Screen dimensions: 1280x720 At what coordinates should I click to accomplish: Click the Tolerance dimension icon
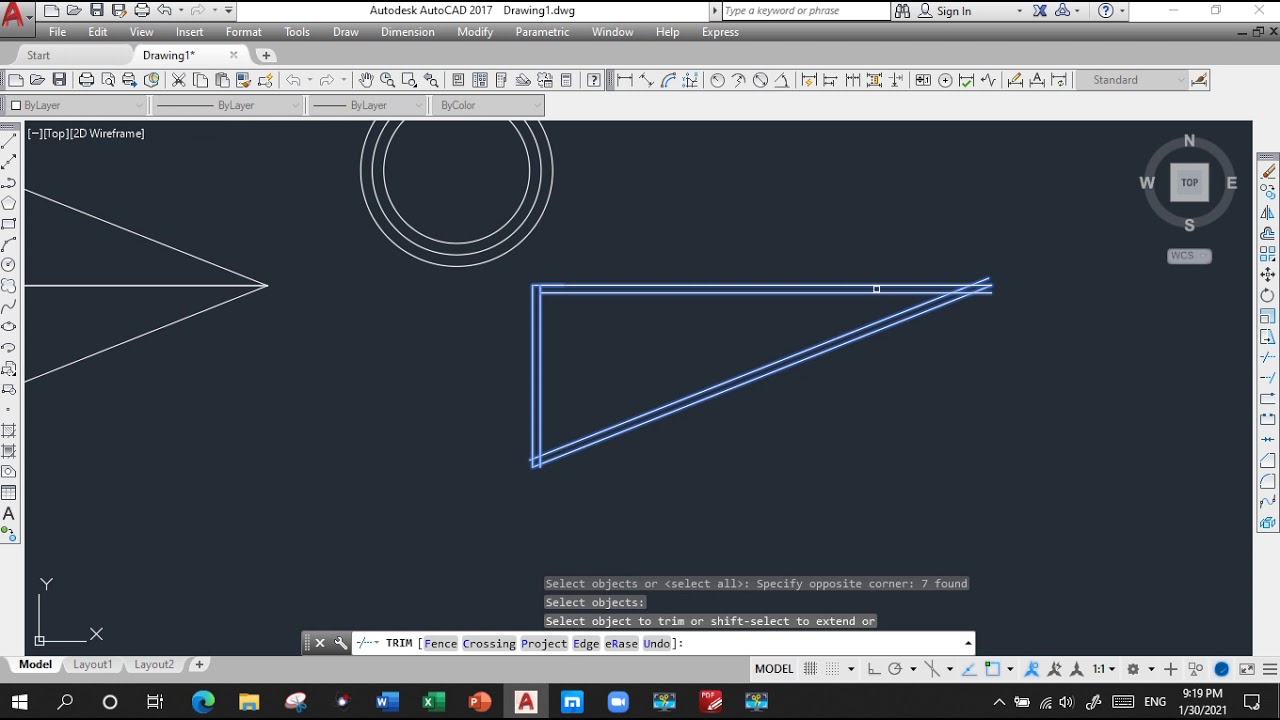[x=922, y=80]
